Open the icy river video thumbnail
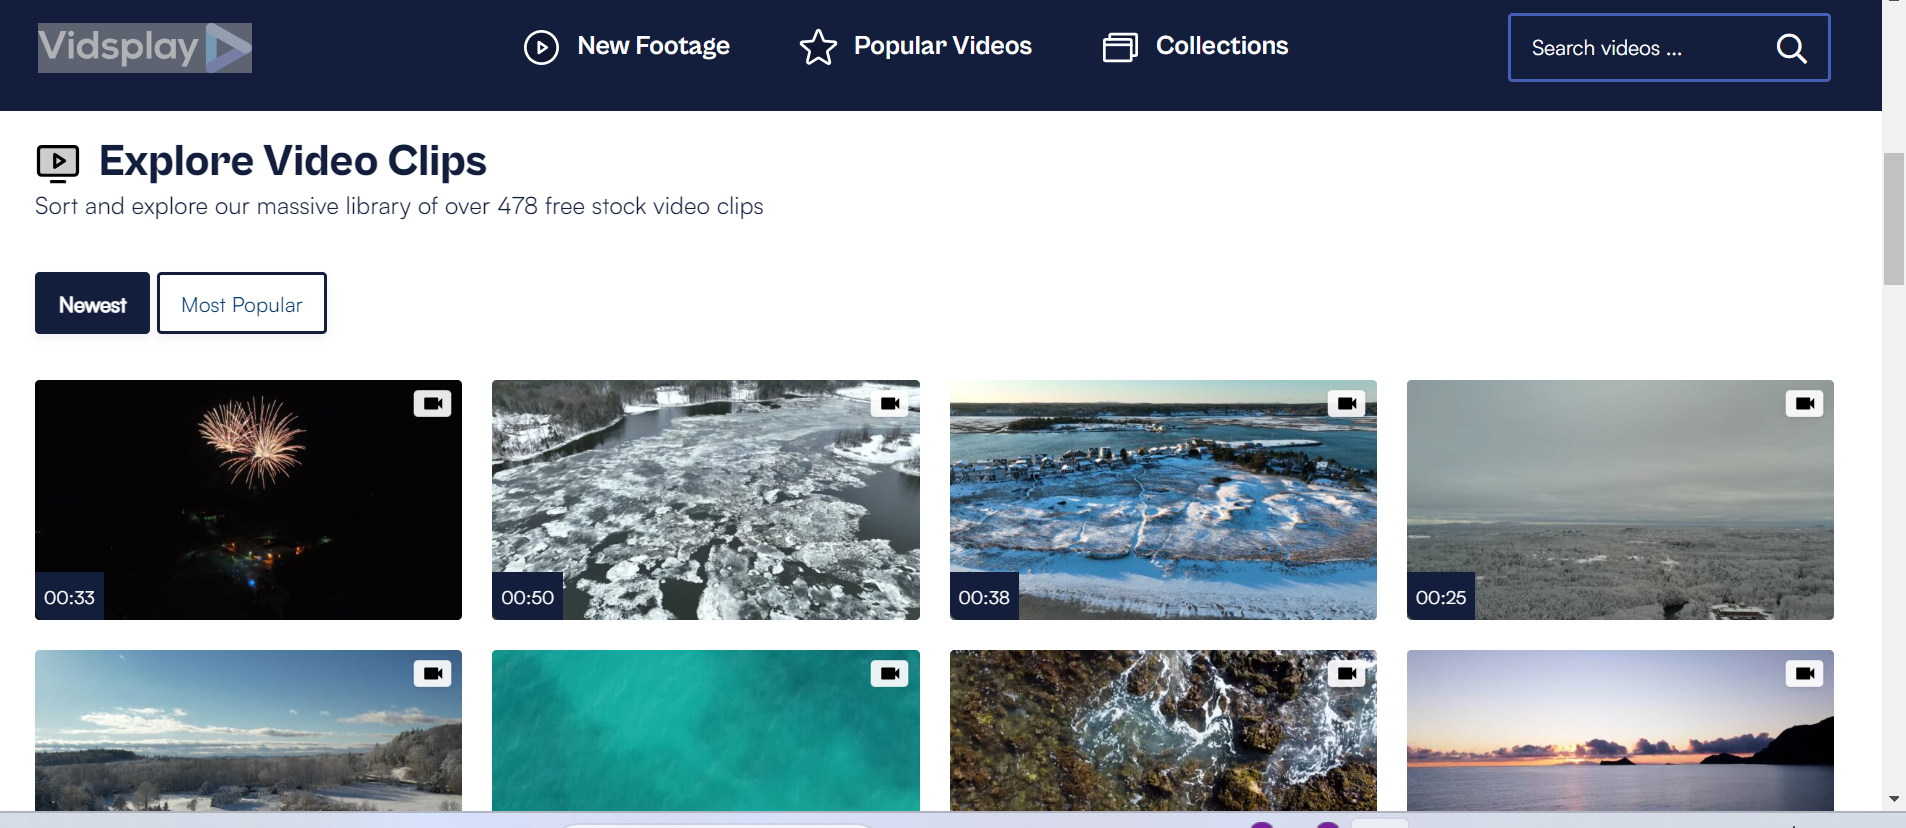 [x=705, y=500]
